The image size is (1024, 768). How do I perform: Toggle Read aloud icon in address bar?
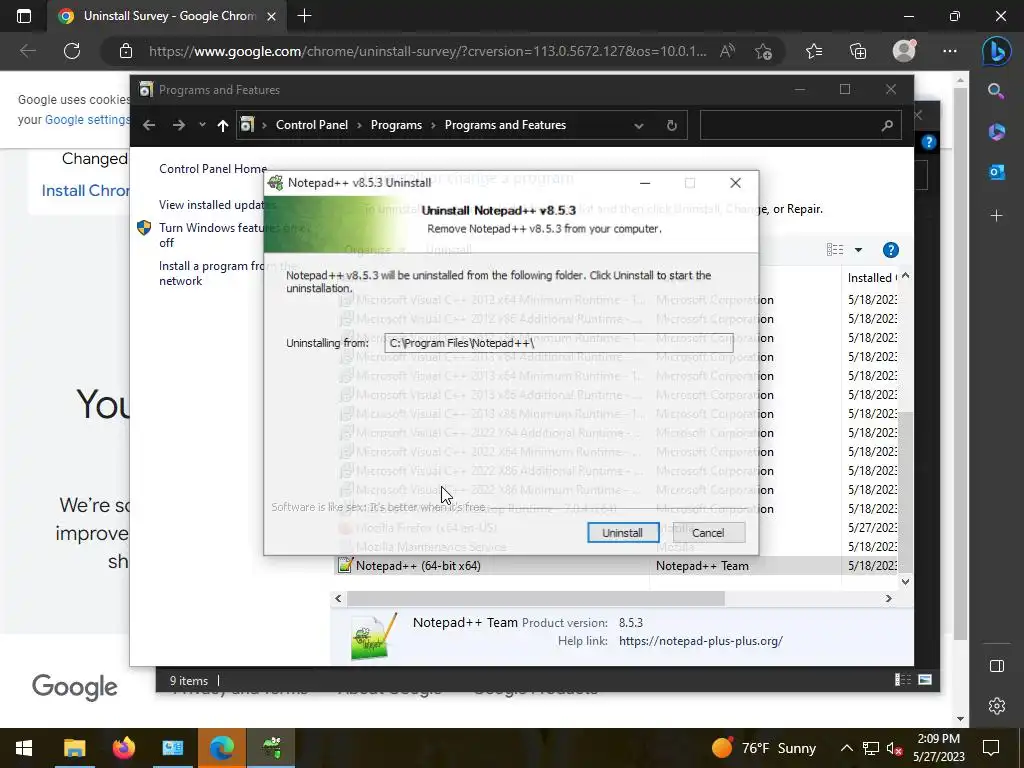coord(728,51)
